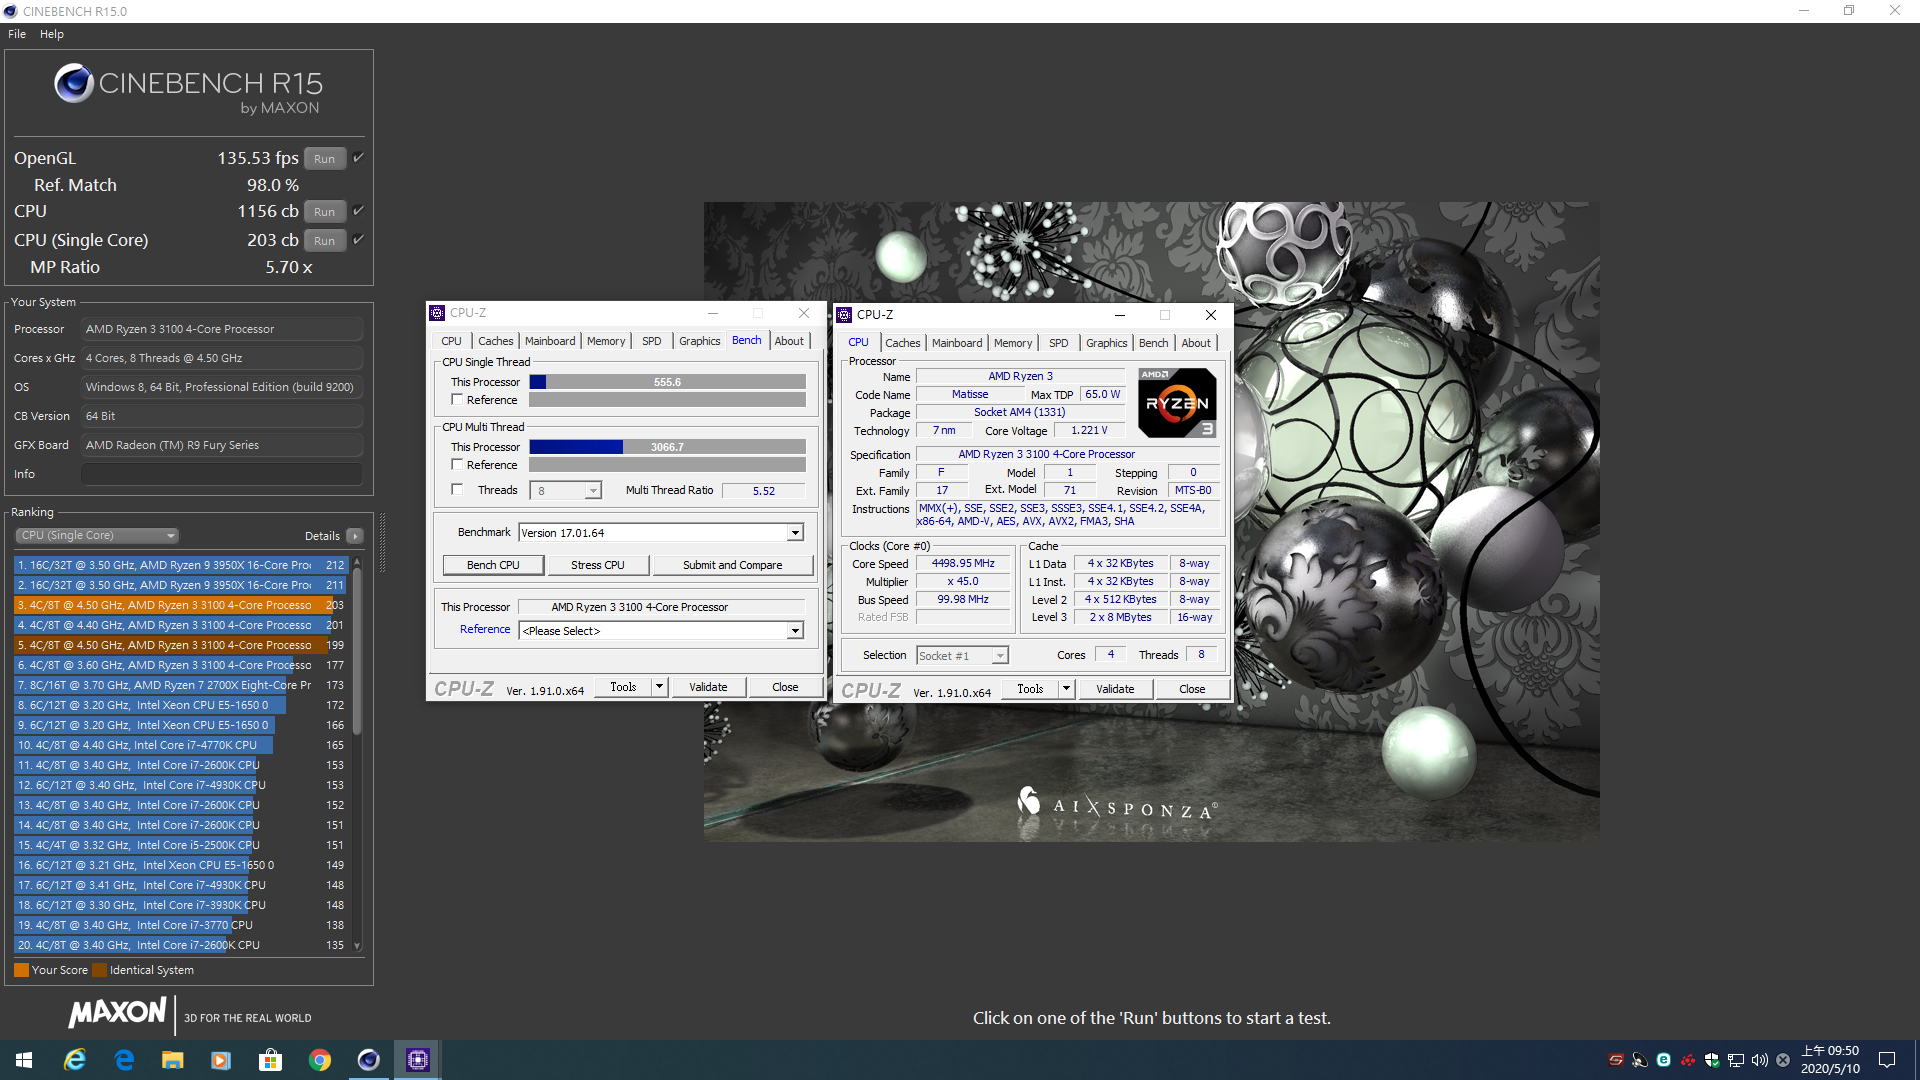Click the CPU-Z title icon of right window
The height and width of the screenshot is (1080, 1920).
(x=844, y=315)
